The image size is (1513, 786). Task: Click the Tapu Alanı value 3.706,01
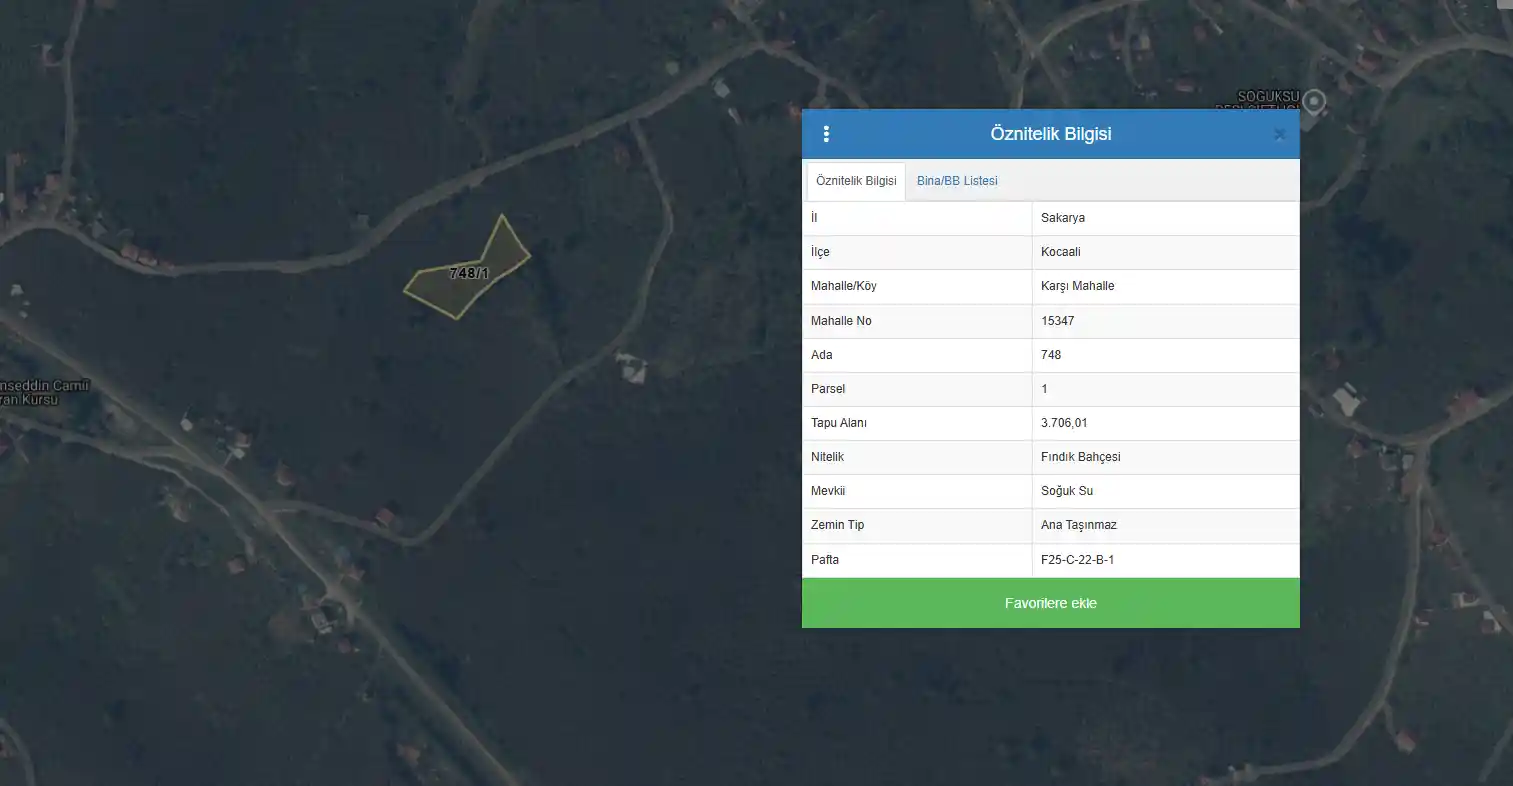[x=1064, y=423]
